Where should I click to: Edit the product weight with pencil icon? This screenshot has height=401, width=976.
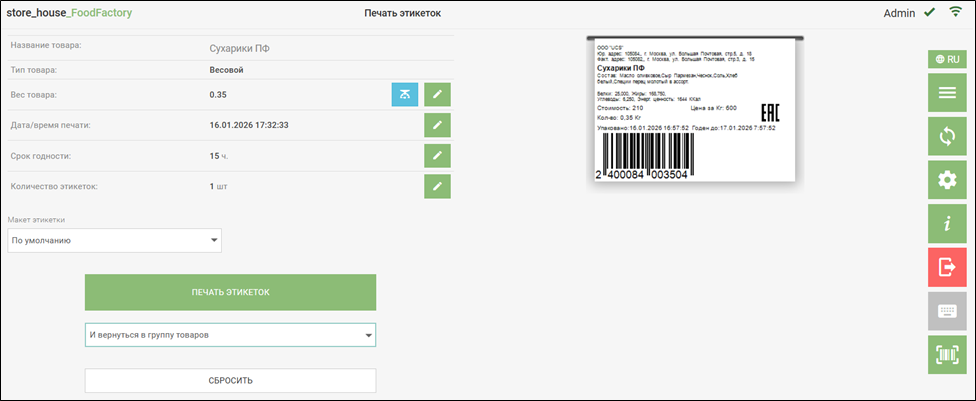click(x=438, y=94)
